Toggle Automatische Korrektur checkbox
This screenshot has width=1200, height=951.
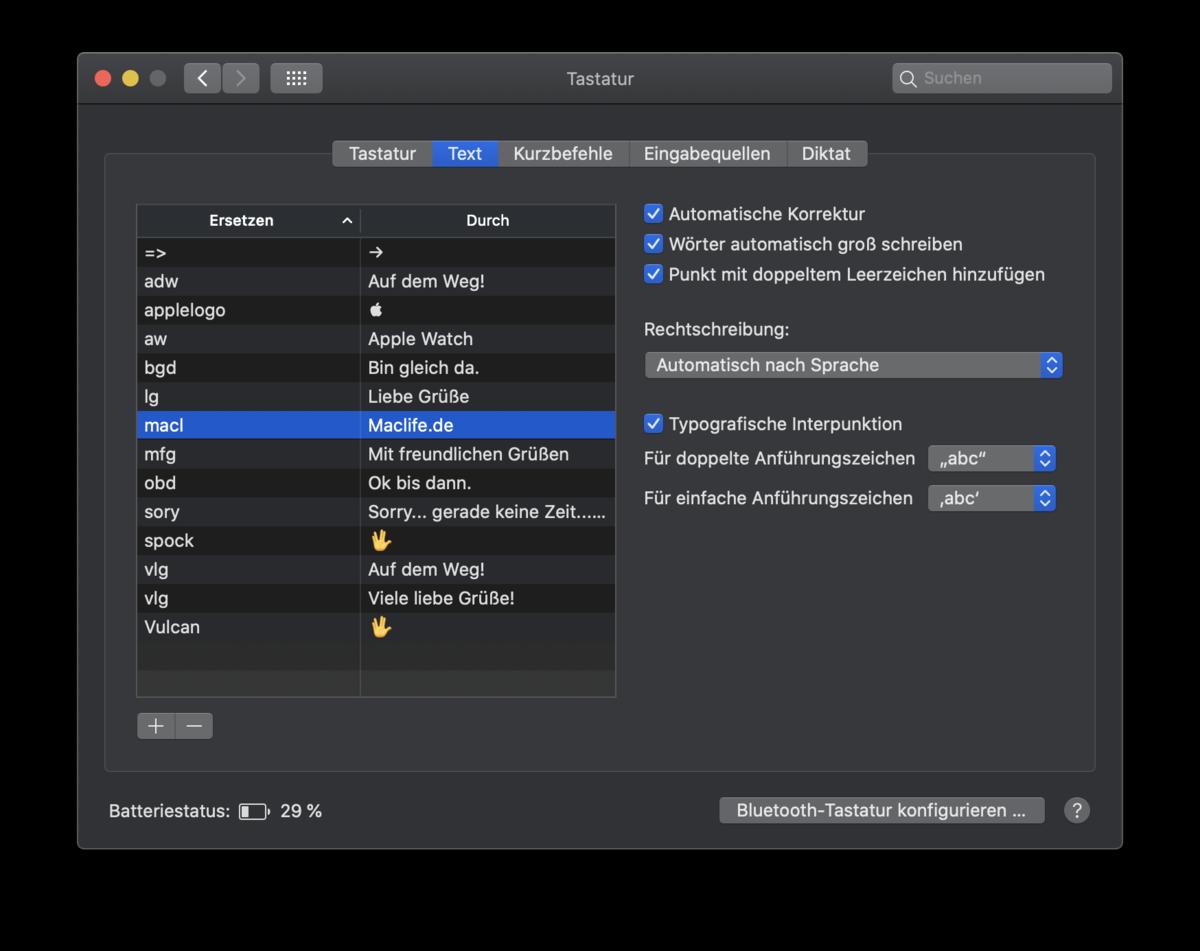(x=653, y=213)
